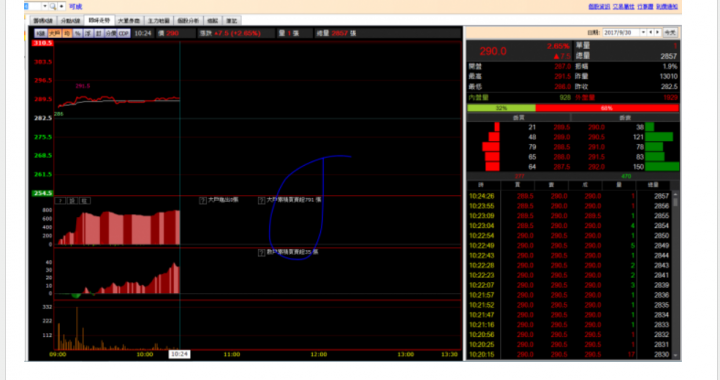Click the 今天 today button
The height and width of the screenshot is (380, 720).
(x=670, y=33)
